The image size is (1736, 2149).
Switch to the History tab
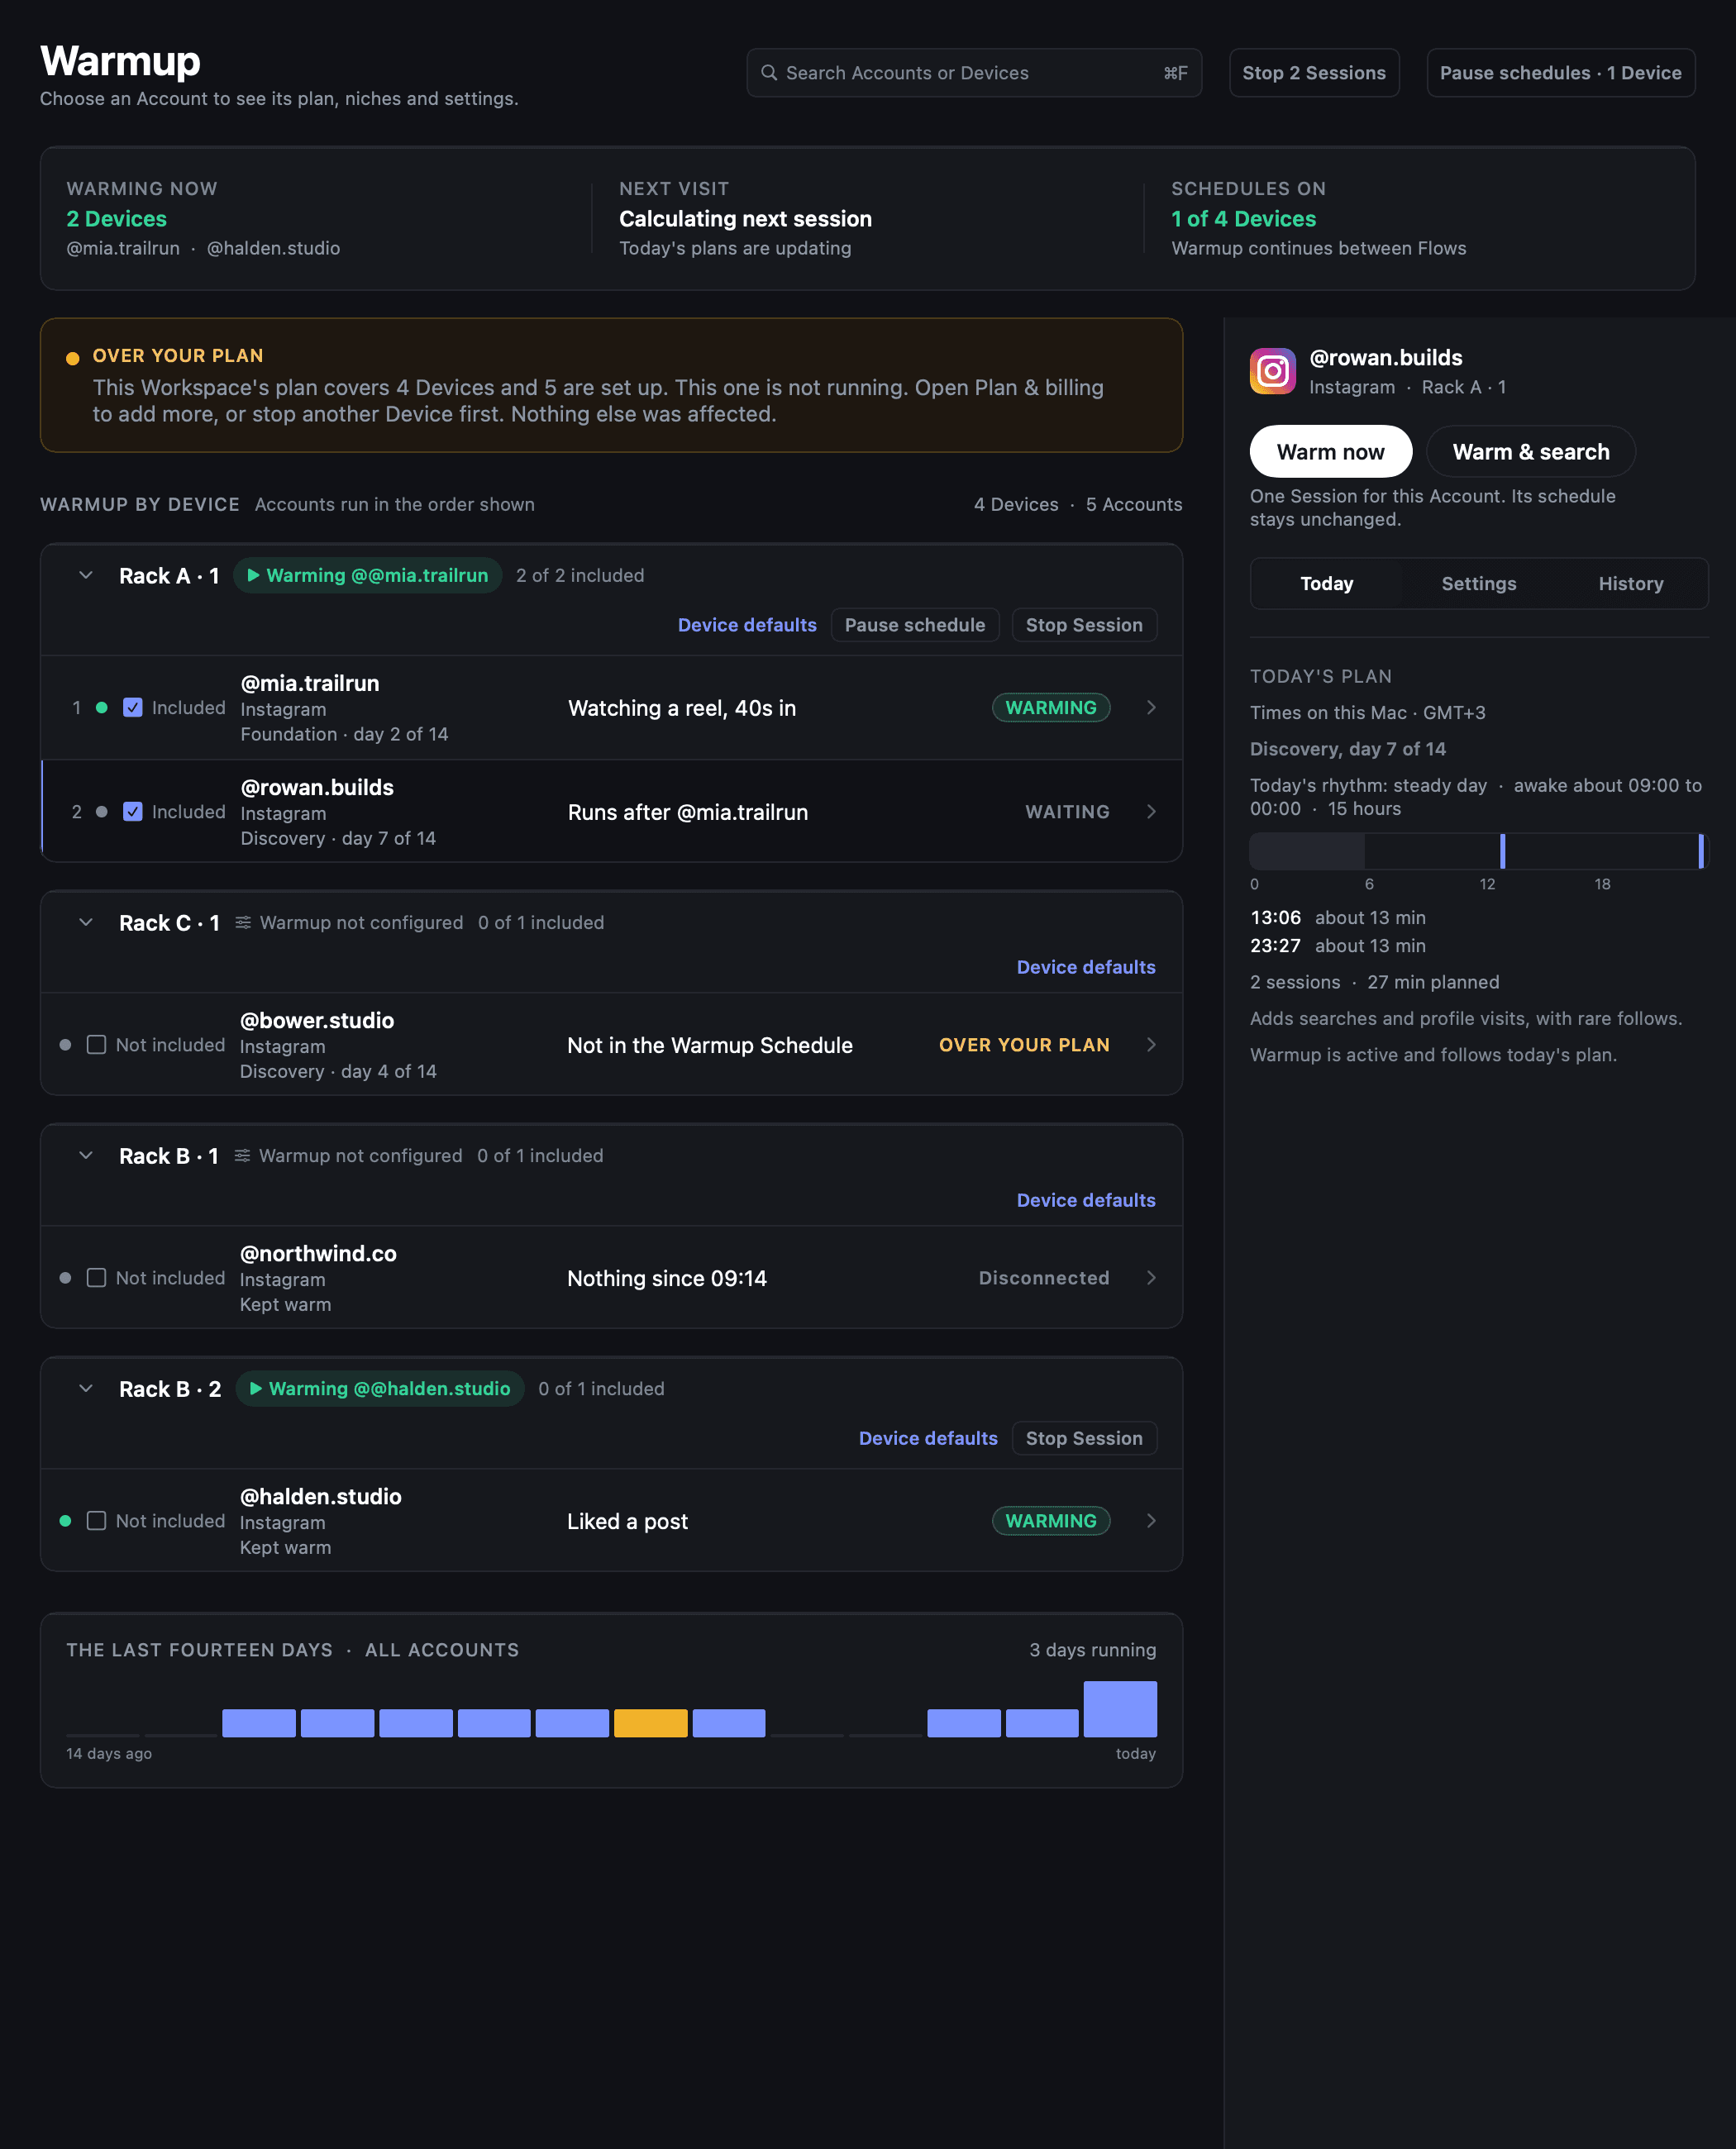tap(1630, 583)
